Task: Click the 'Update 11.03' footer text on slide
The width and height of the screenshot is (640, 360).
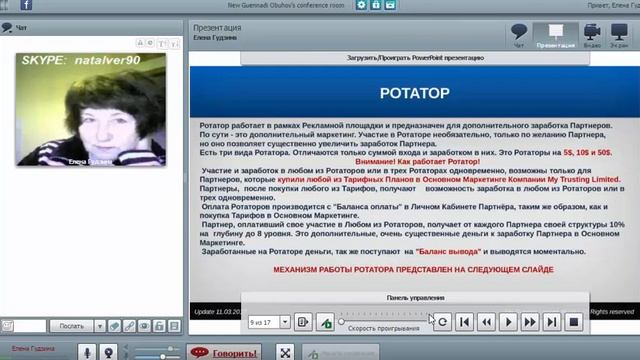Action: tap(218, 311)
